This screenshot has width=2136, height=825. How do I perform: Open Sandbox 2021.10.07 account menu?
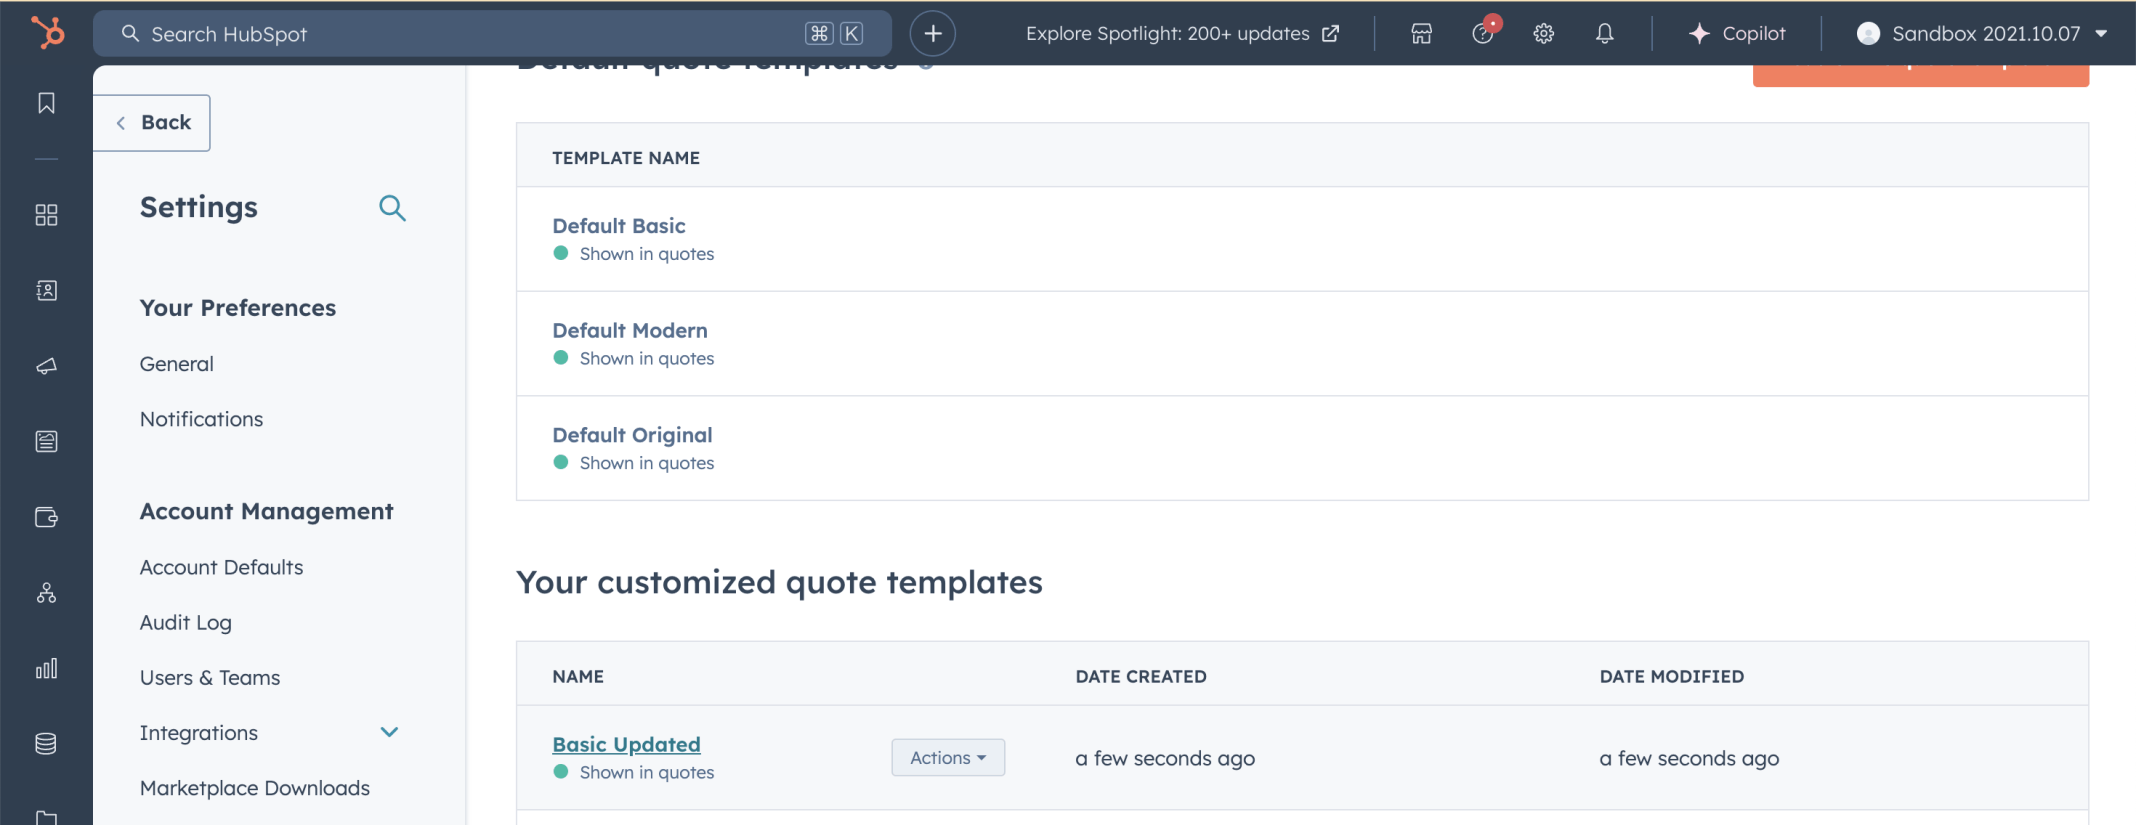pyautogui.click(x=1982, y=33)
